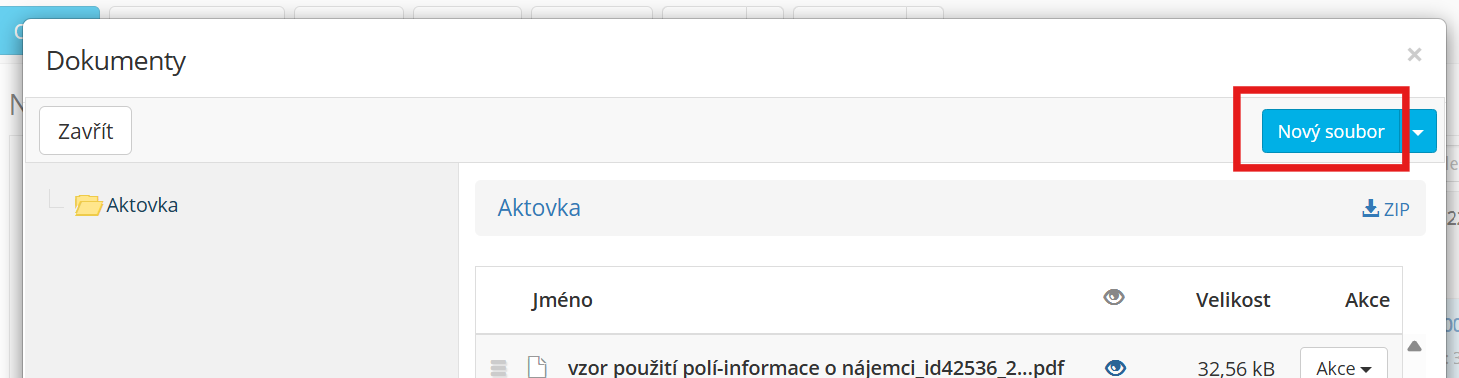Close the Dokumenty dialog with the X
This screenshot has width=1459, height=378.
pyautogui.click(x=1414, y=55)
